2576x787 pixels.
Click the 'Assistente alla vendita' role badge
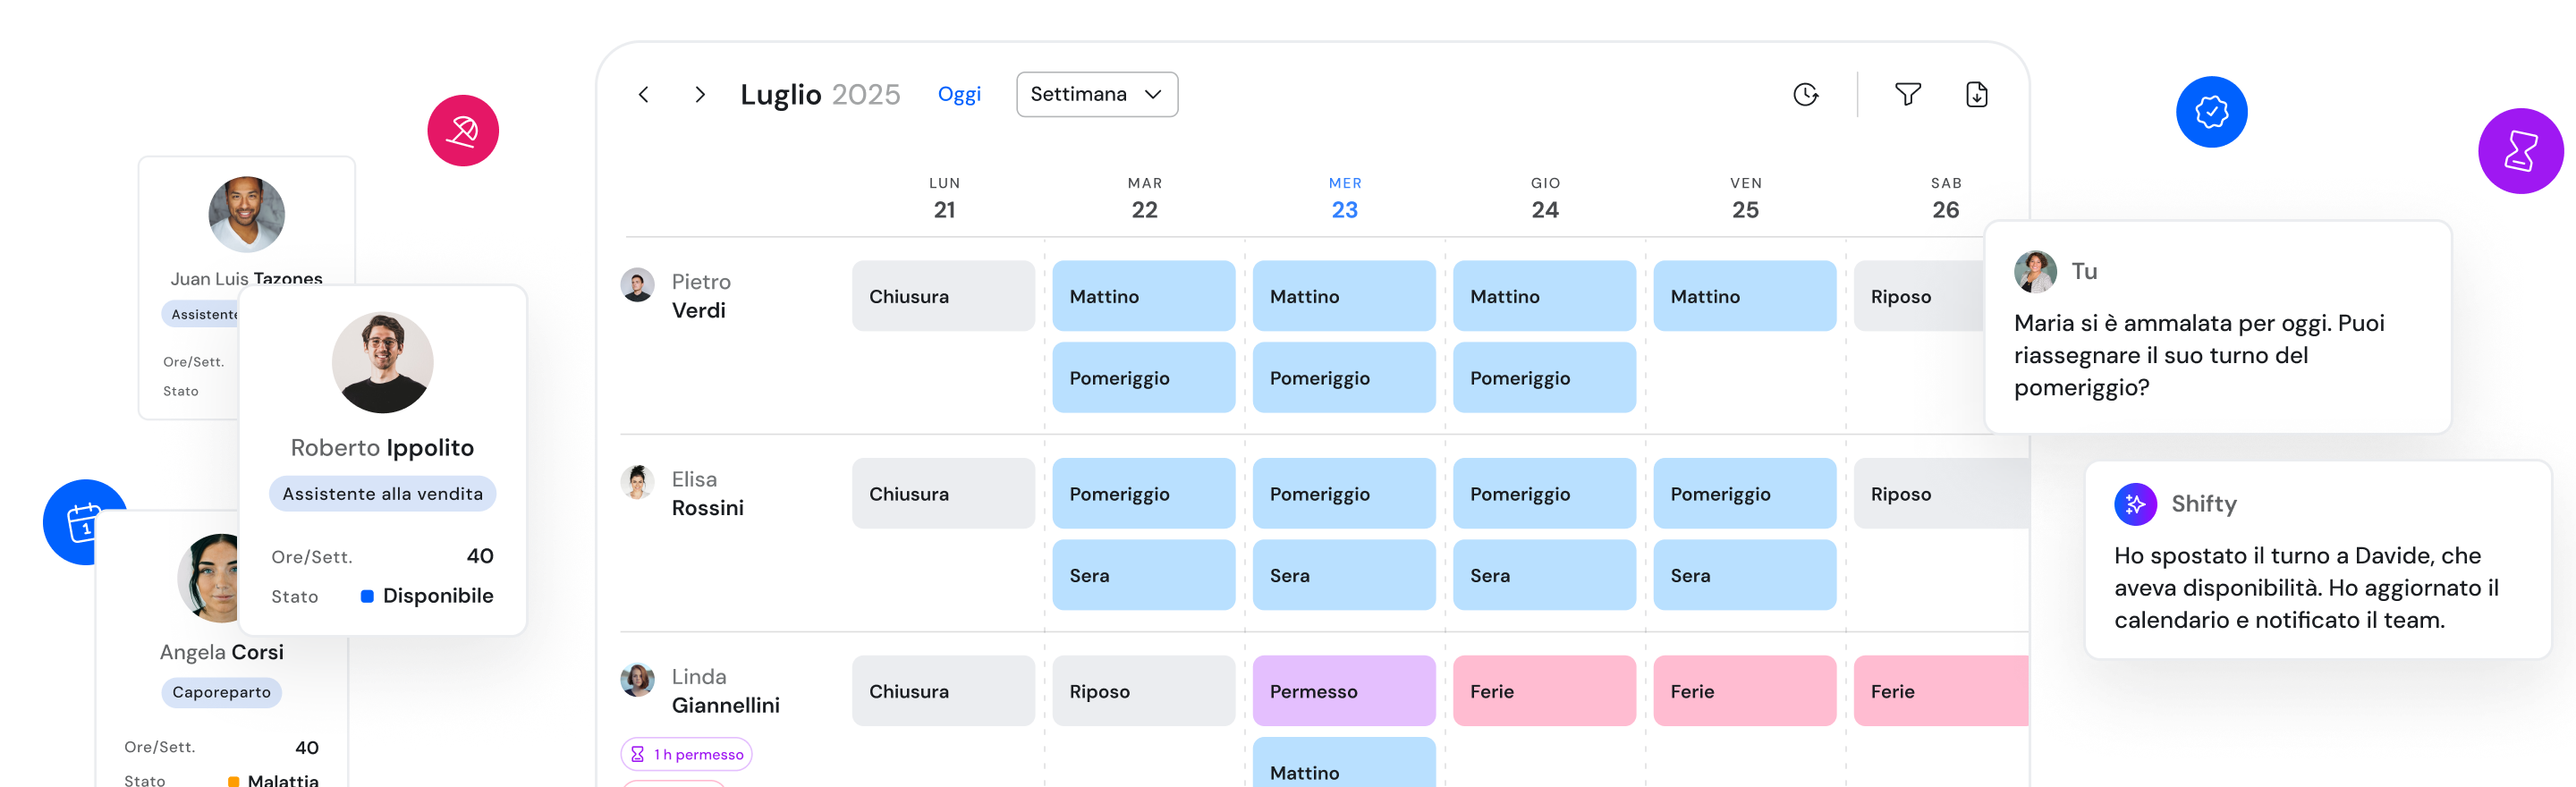(x=382, y=494)
